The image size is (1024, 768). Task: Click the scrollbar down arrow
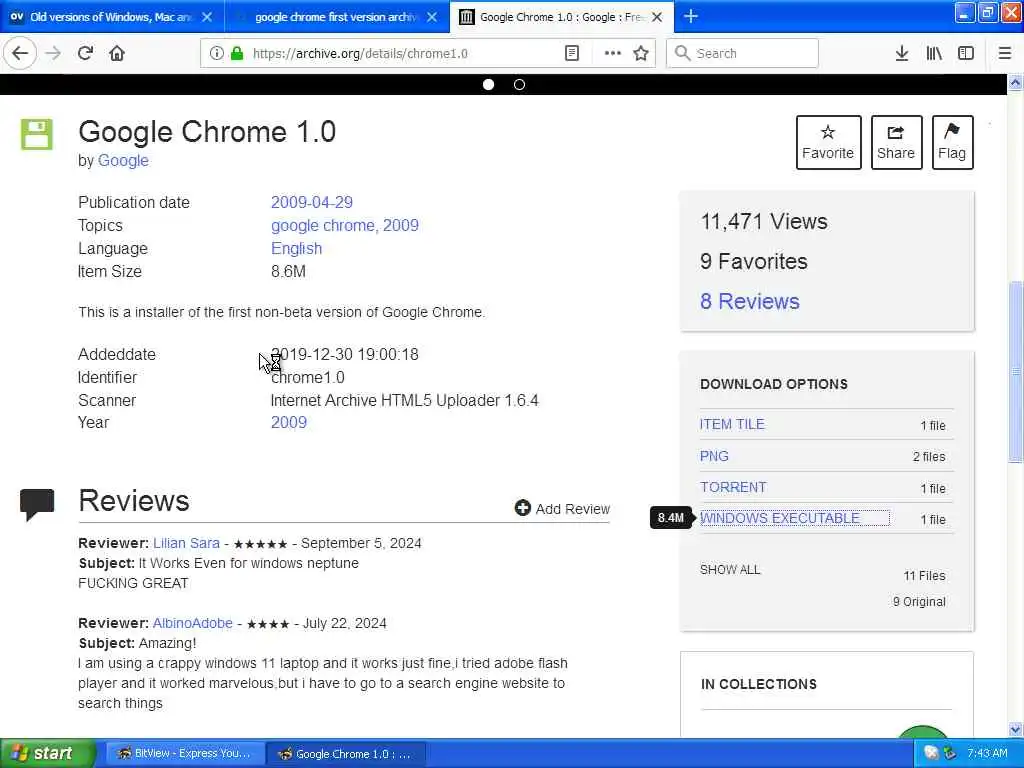pos(1015,729)
